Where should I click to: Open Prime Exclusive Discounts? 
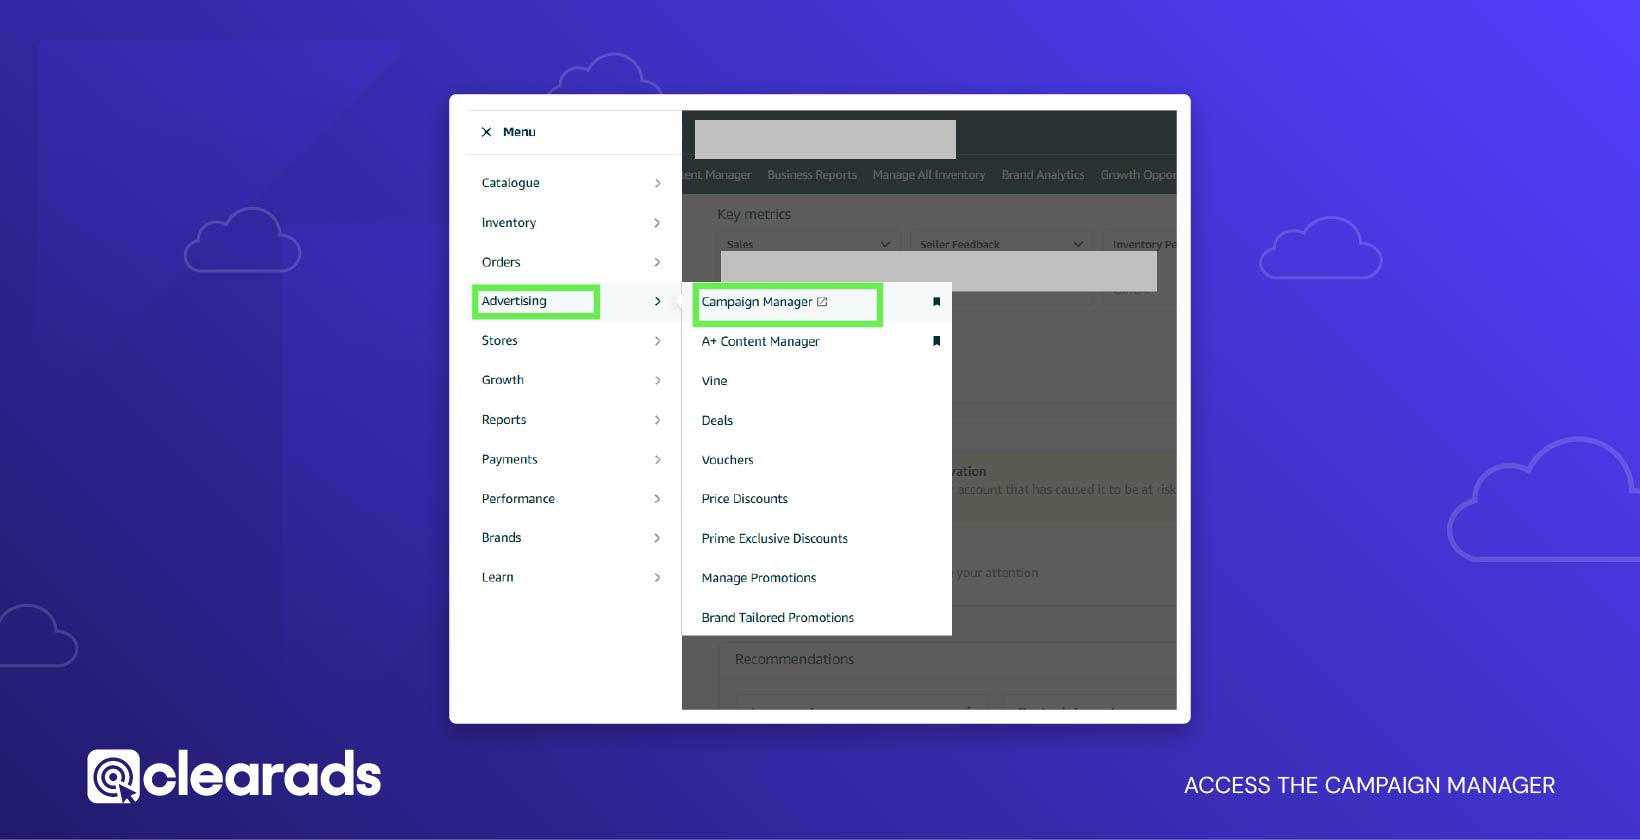click(774, 539)
